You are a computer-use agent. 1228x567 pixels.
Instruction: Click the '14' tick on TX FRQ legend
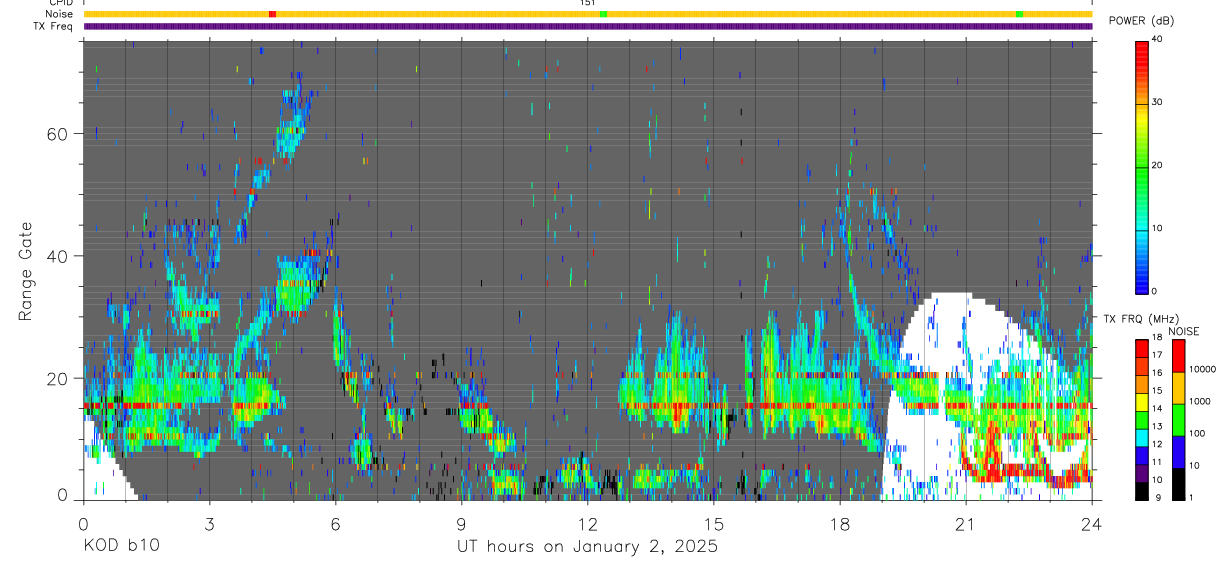click(x=1157, y=408)
